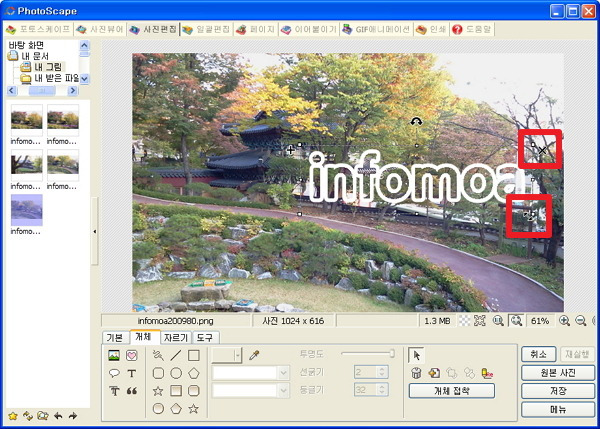Open the GIF애니메이션 tab
Image resolution: width=600 pixels, height=429 pixels.
(376, 29)
